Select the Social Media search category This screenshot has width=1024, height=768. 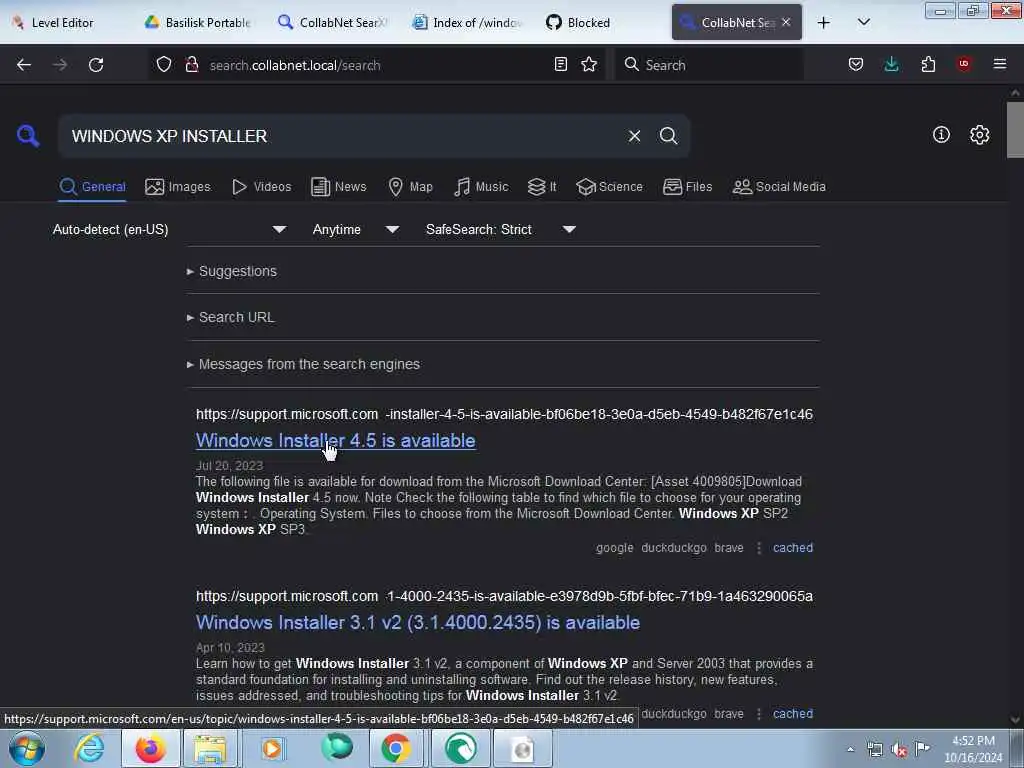[778, 187]
